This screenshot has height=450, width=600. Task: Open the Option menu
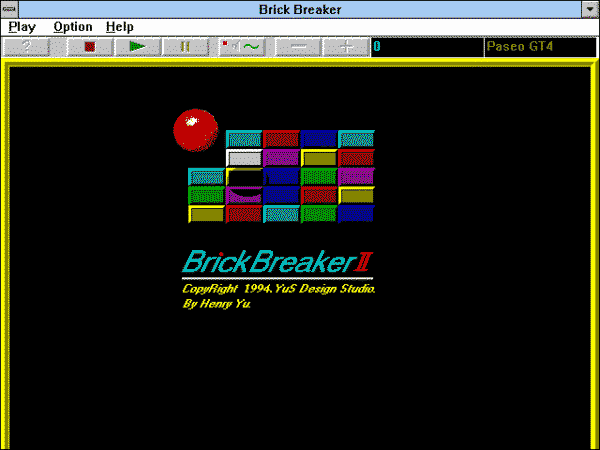pos(73,27)
